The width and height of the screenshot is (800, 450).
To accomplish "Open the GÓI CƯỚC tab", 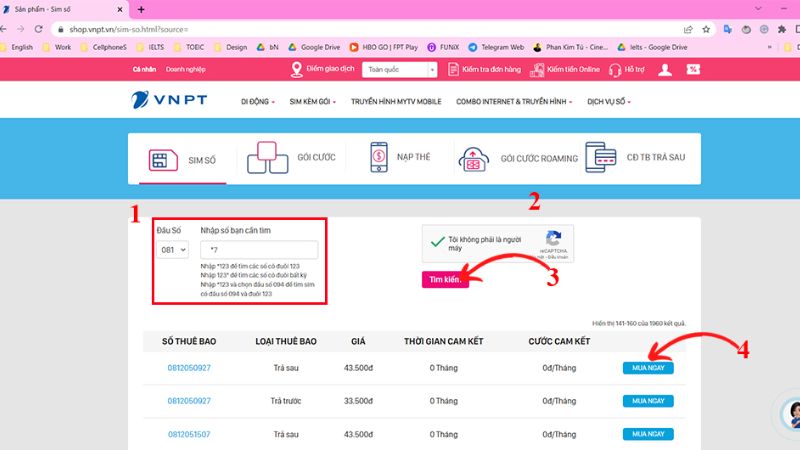I will coord(291,158).
